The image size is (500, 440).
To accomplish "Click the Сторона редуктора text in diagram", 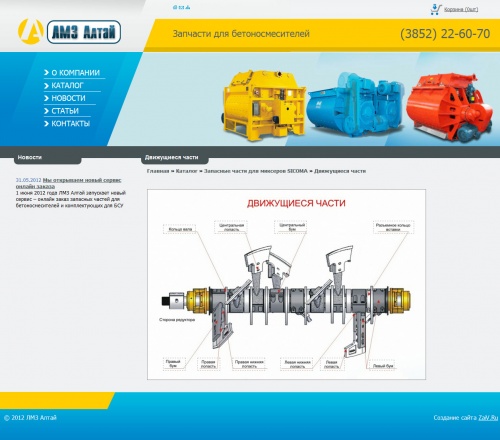I will point(177,320).
